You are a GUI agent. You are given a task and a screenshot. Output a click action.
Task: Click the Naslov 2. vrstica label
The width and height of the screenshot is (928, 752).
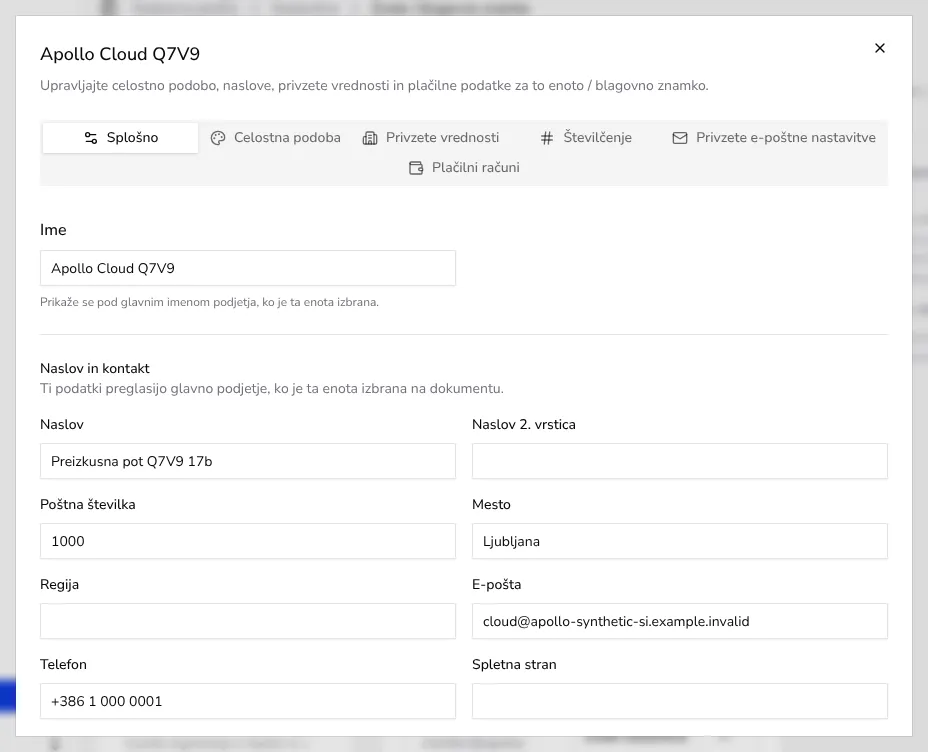coord(524,425)
